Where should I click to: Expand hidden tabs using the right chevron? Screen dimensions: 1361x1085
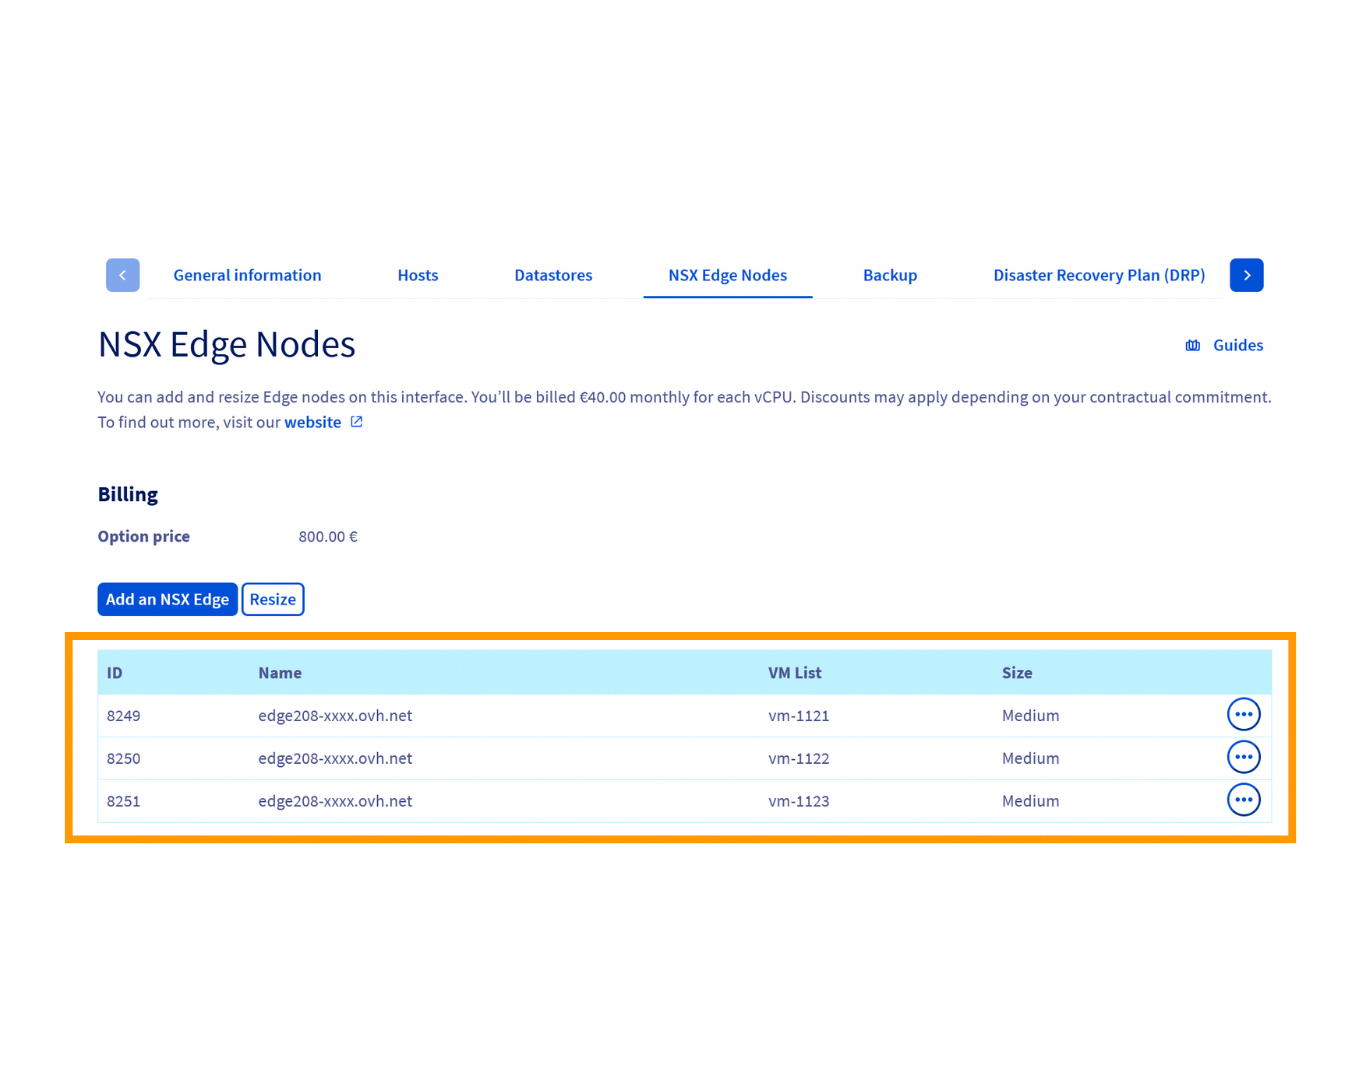(1246, 275)
